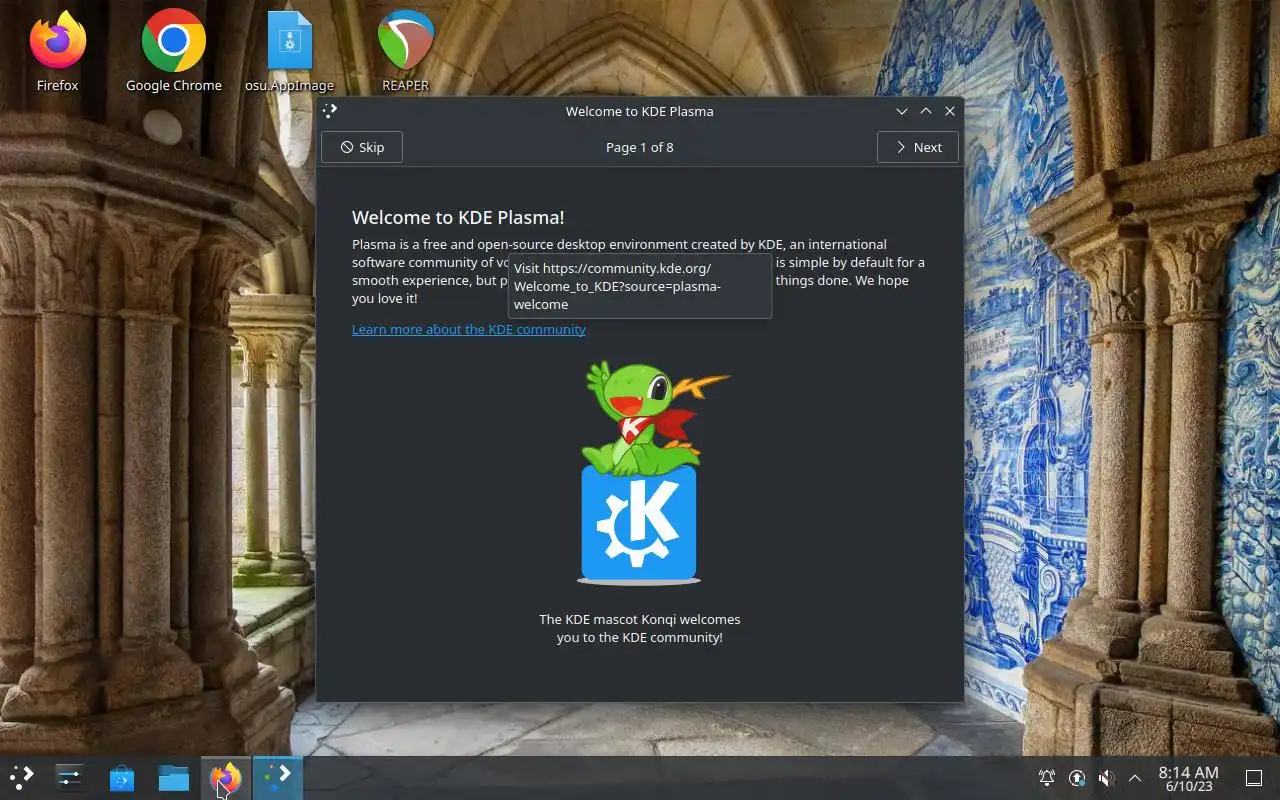Open System Settings from the taskbar
This screenshot has height=800, width=1280.
click(70, 777)
